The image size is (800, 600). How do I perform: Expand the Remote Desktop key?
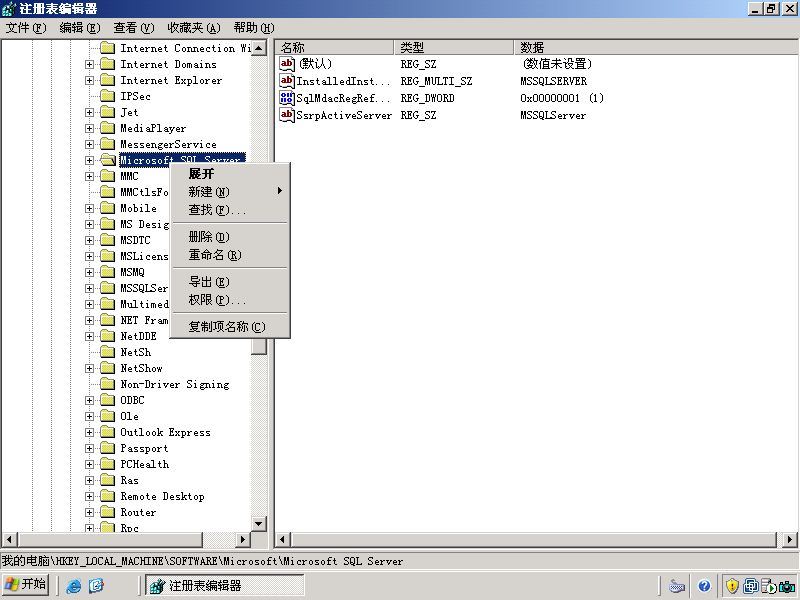89,496
